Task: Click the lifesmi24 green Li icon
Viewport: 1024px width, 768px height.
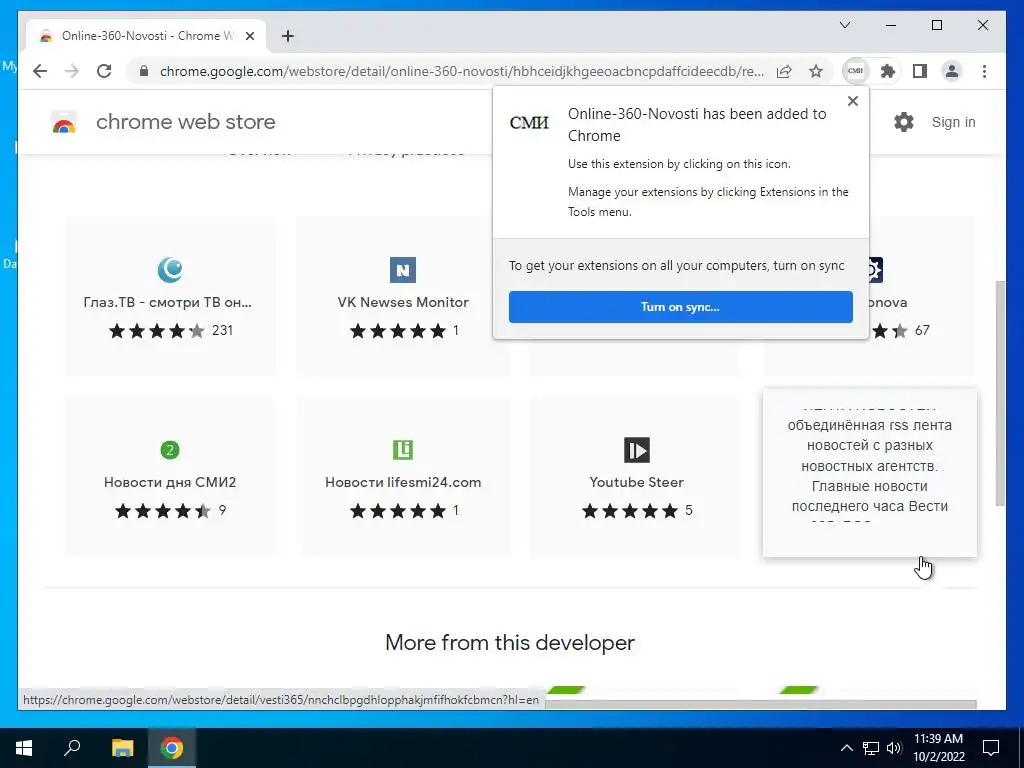Action: click(x=403, y=450)
